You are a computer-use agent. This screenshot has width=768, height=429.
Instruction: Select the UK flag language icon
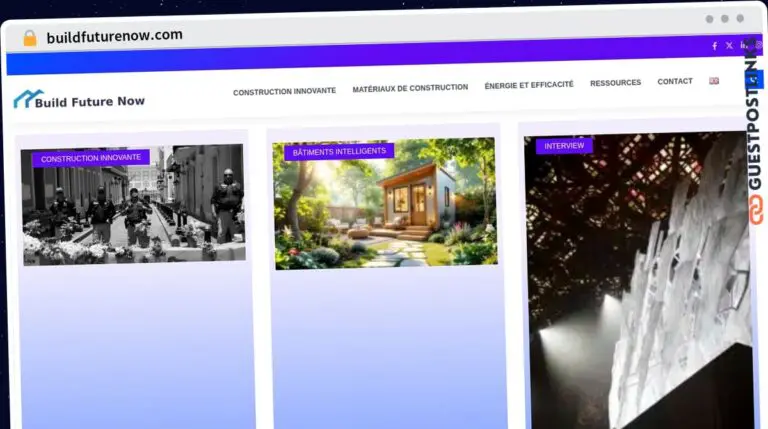(x=714, y=82)
